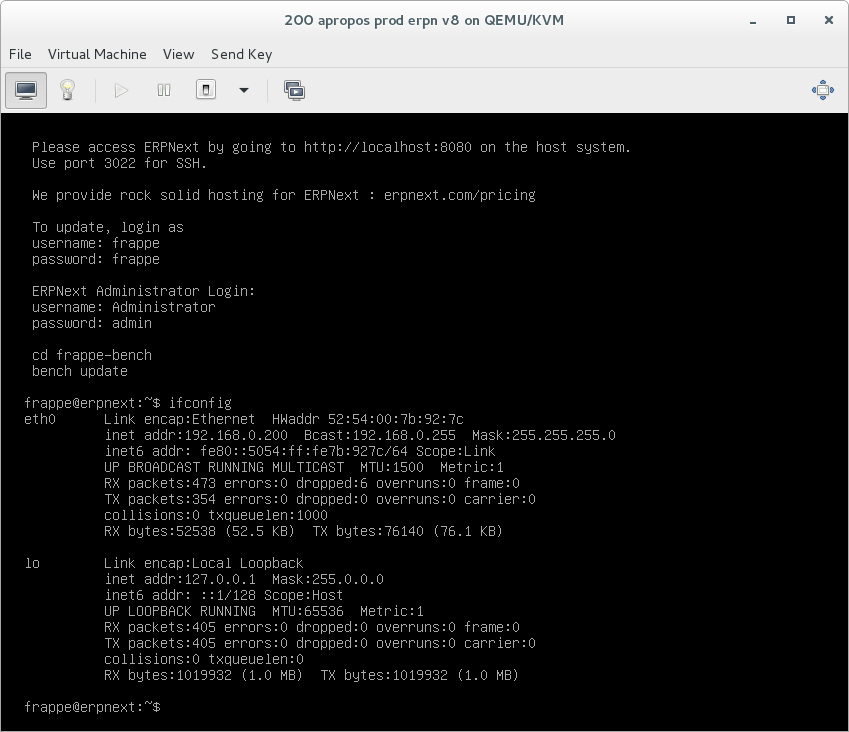Click the eth0 interface name
The height and width of the screenshot is (732, 849).
[40, 420]
